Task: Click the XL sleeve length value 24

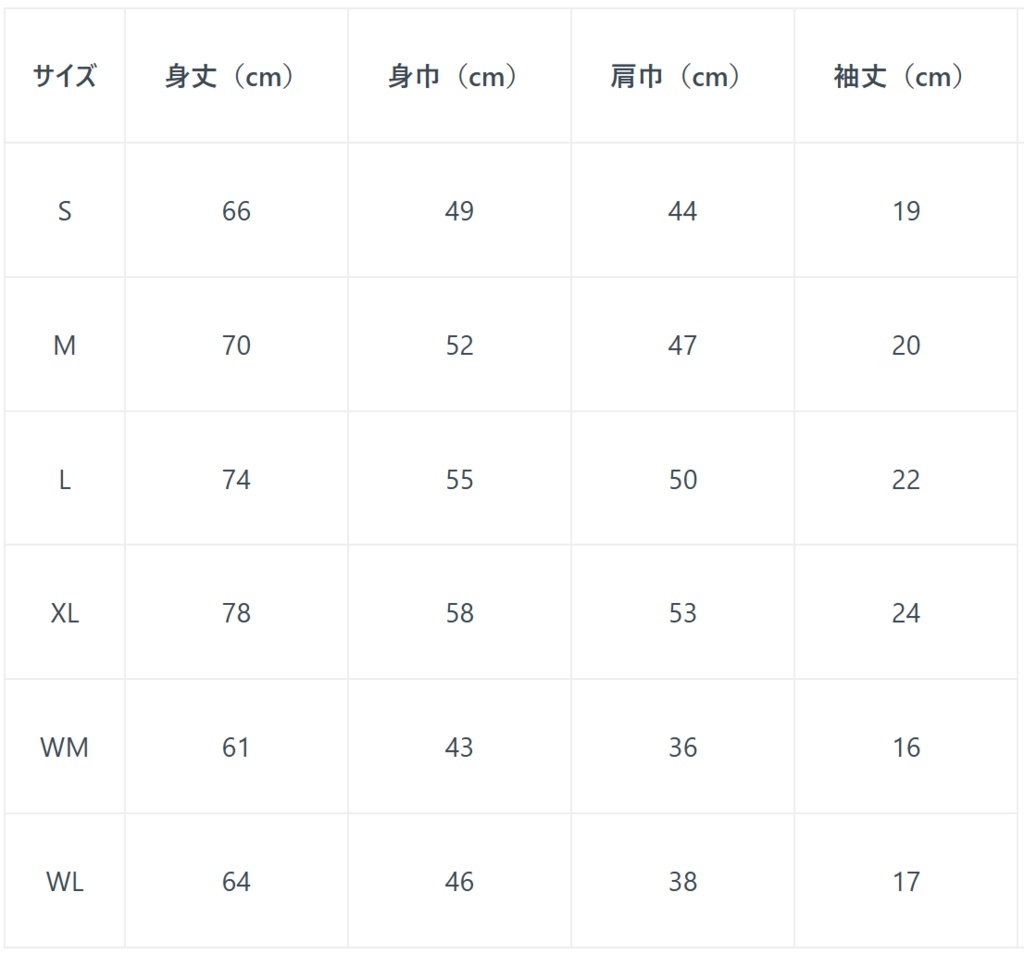Action: click(905, 613)
